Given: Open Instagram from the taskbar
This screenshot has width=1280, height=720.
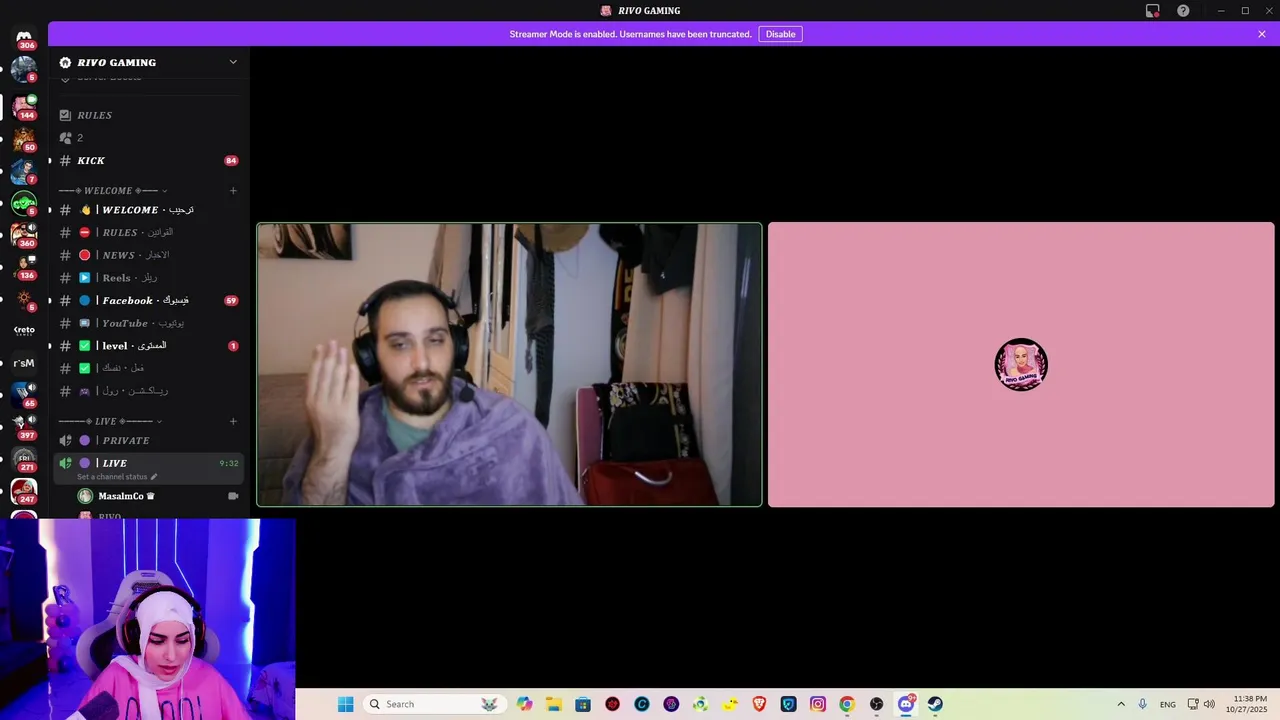Looking at the screenshot, I should (x=818, y=704).
